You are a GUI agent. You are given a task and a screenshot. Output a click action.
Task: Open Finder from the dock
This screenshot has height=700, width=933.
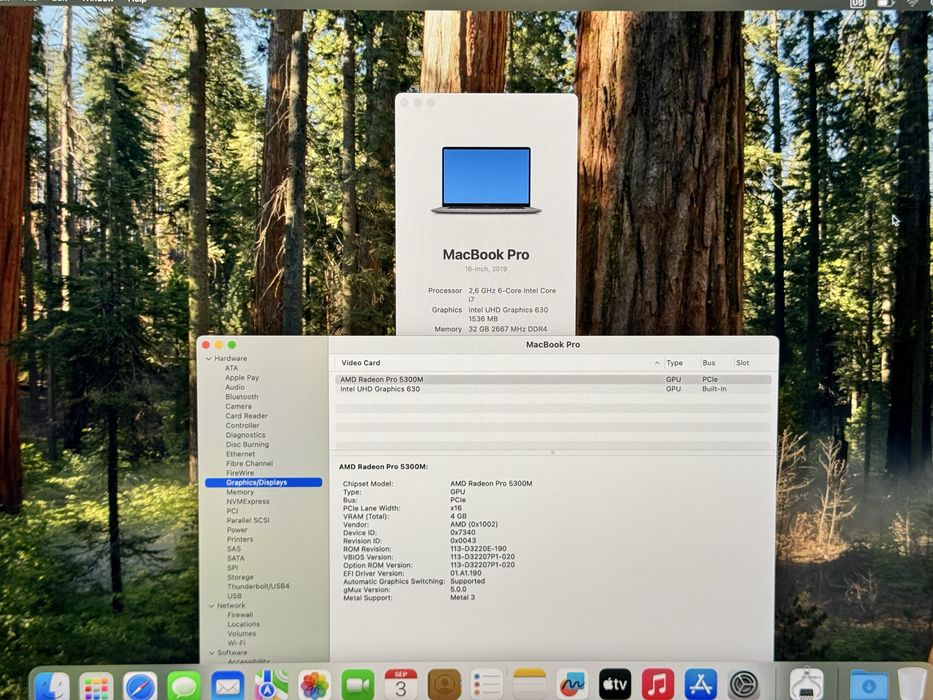pos(52,686)
